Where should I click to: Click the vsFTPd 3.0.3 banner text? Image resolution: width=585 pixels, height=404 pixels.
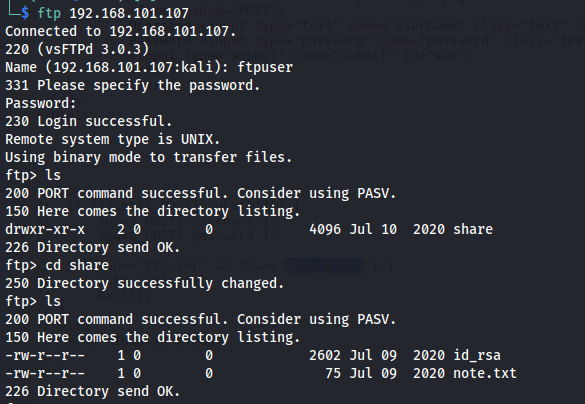pyautogui.click(x=93, y=50)
